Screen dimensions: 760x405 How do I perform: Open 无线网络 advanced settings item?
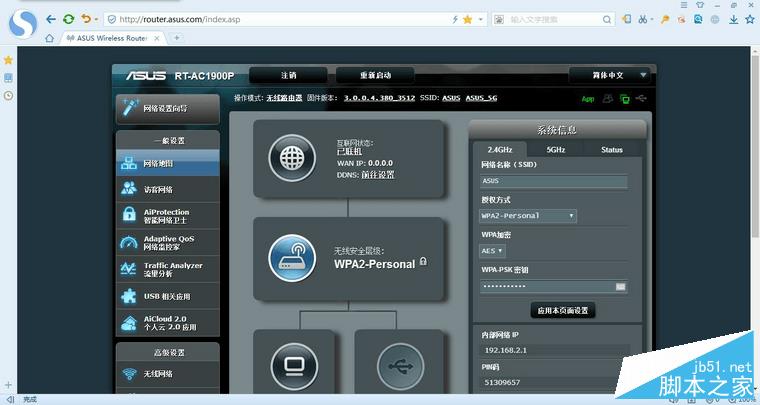coord(168,374)
